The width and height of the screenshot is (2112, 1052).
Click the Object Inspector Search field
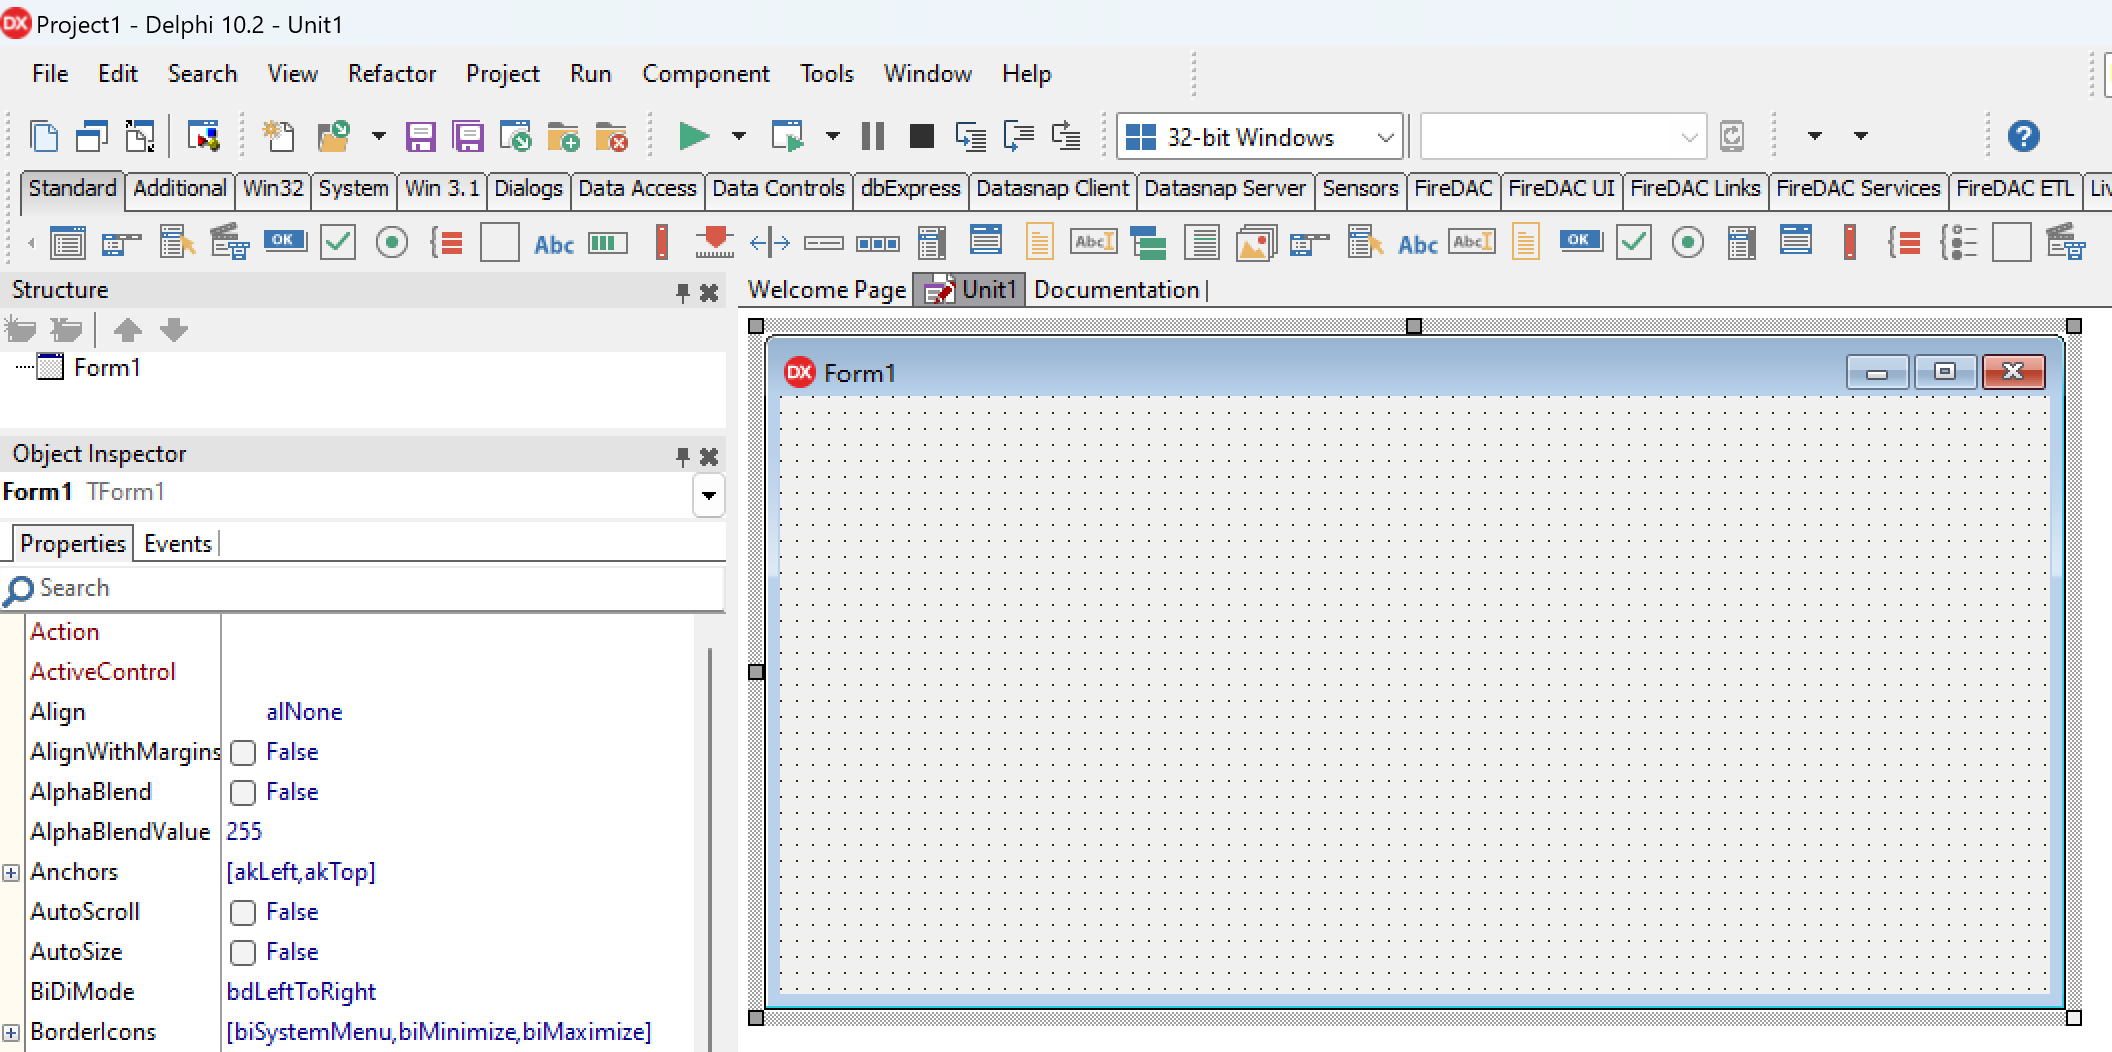(x=363, y=588)
